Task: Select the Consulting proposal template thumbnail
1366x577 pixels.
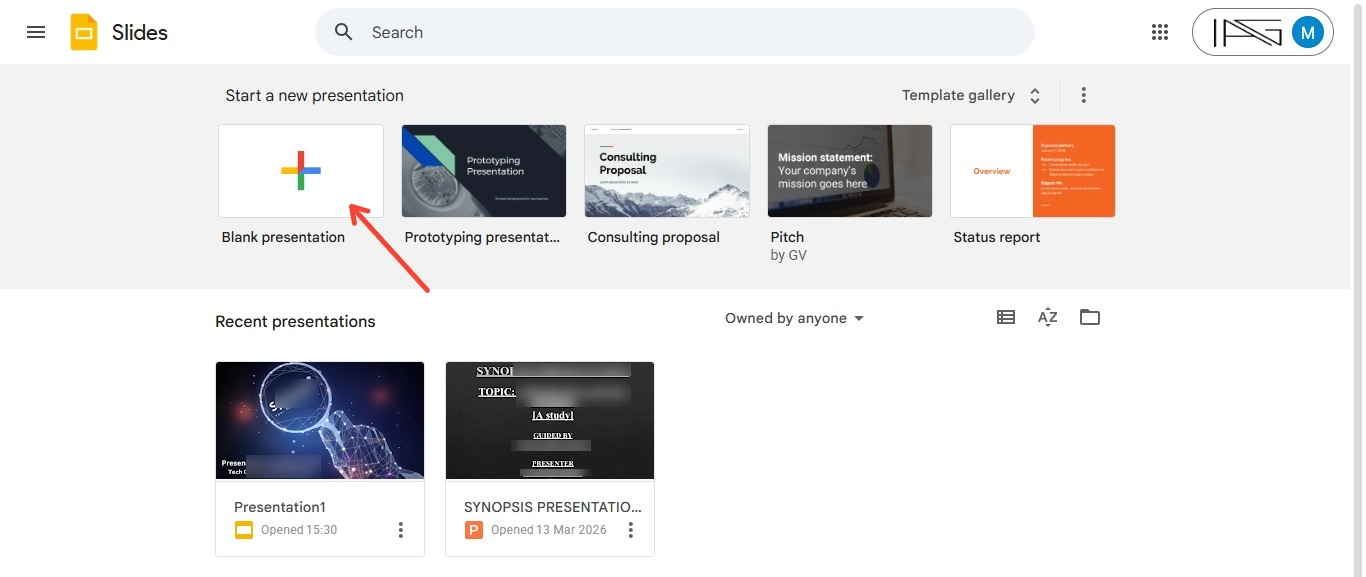Action: click(667, 171)
